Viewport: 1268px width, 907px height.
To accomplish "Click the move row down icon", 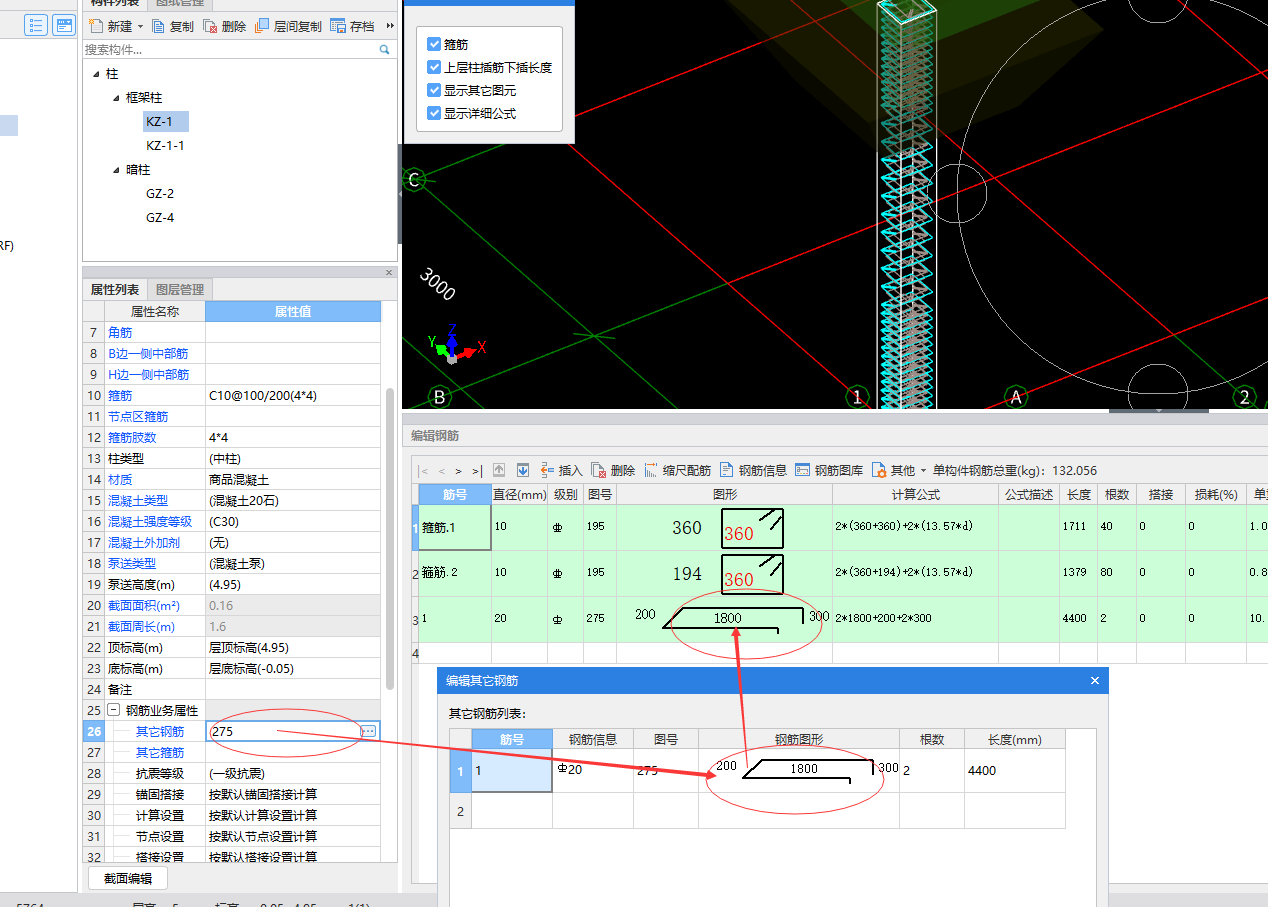I will (x=522, y=470).
